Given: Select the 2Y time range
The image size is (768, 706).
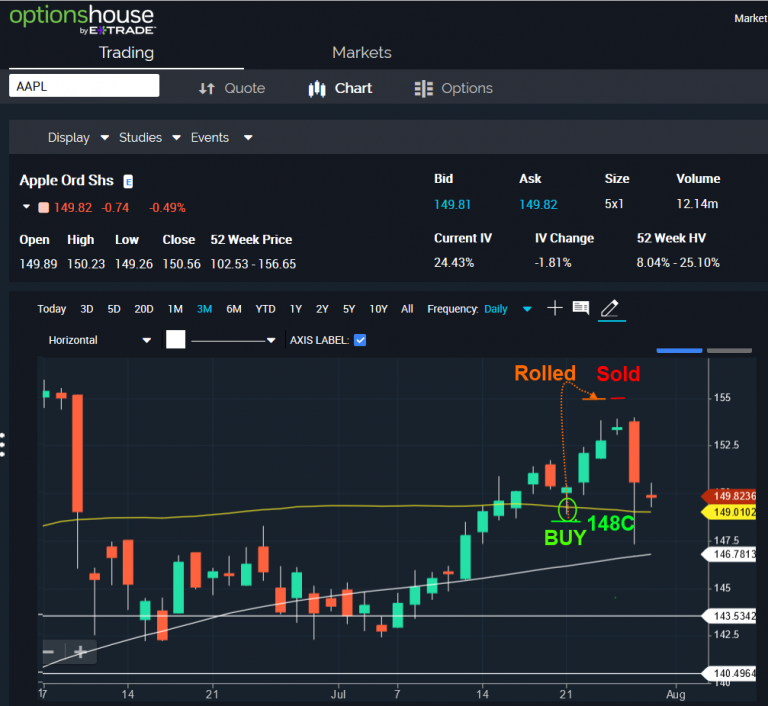Looking at the screenshot, I should tap(322, 309).
